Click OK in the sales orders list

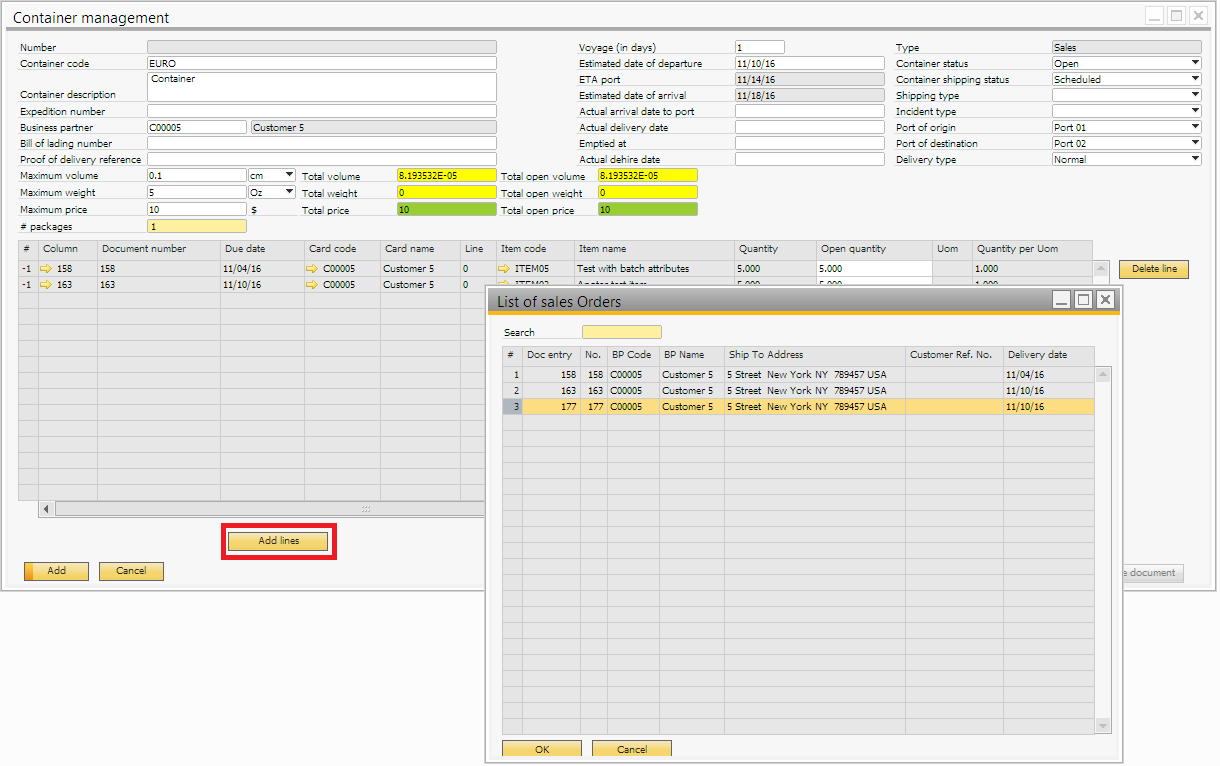[x=541, y=749]
